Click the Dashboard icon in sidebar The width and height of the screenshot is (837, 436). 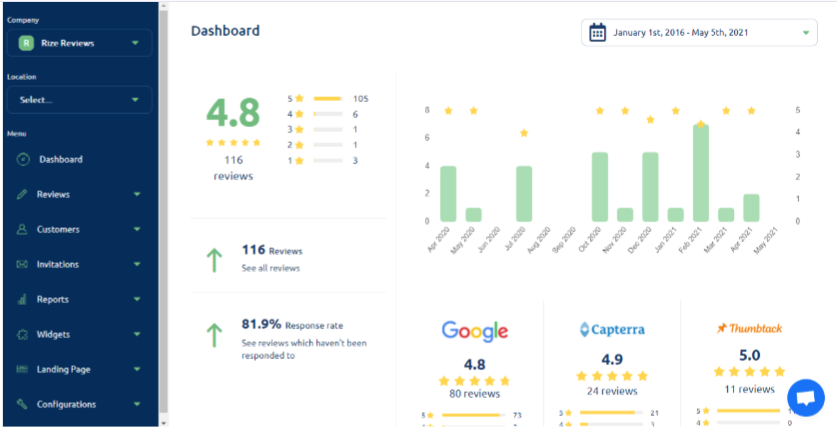(23, 159)
